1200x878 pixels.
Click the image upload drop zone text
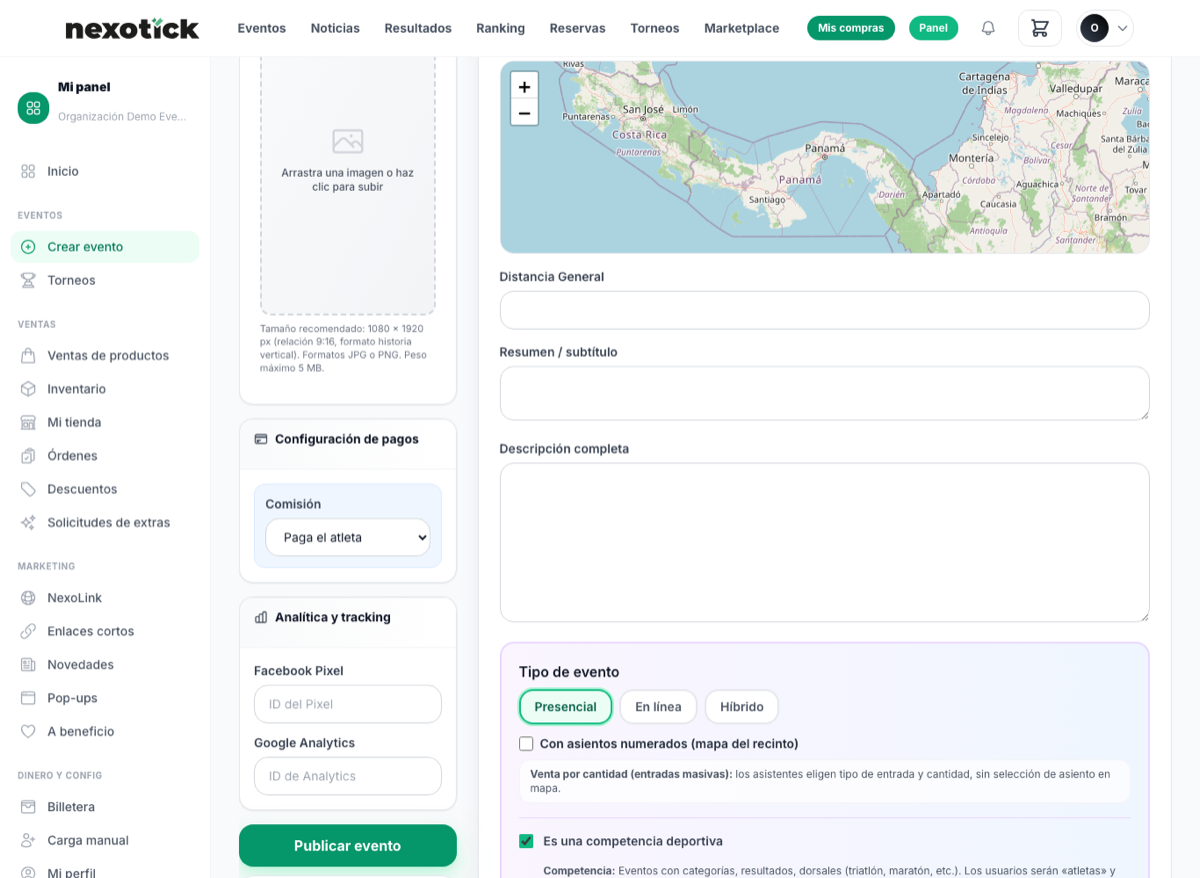[x=348, y=180]
